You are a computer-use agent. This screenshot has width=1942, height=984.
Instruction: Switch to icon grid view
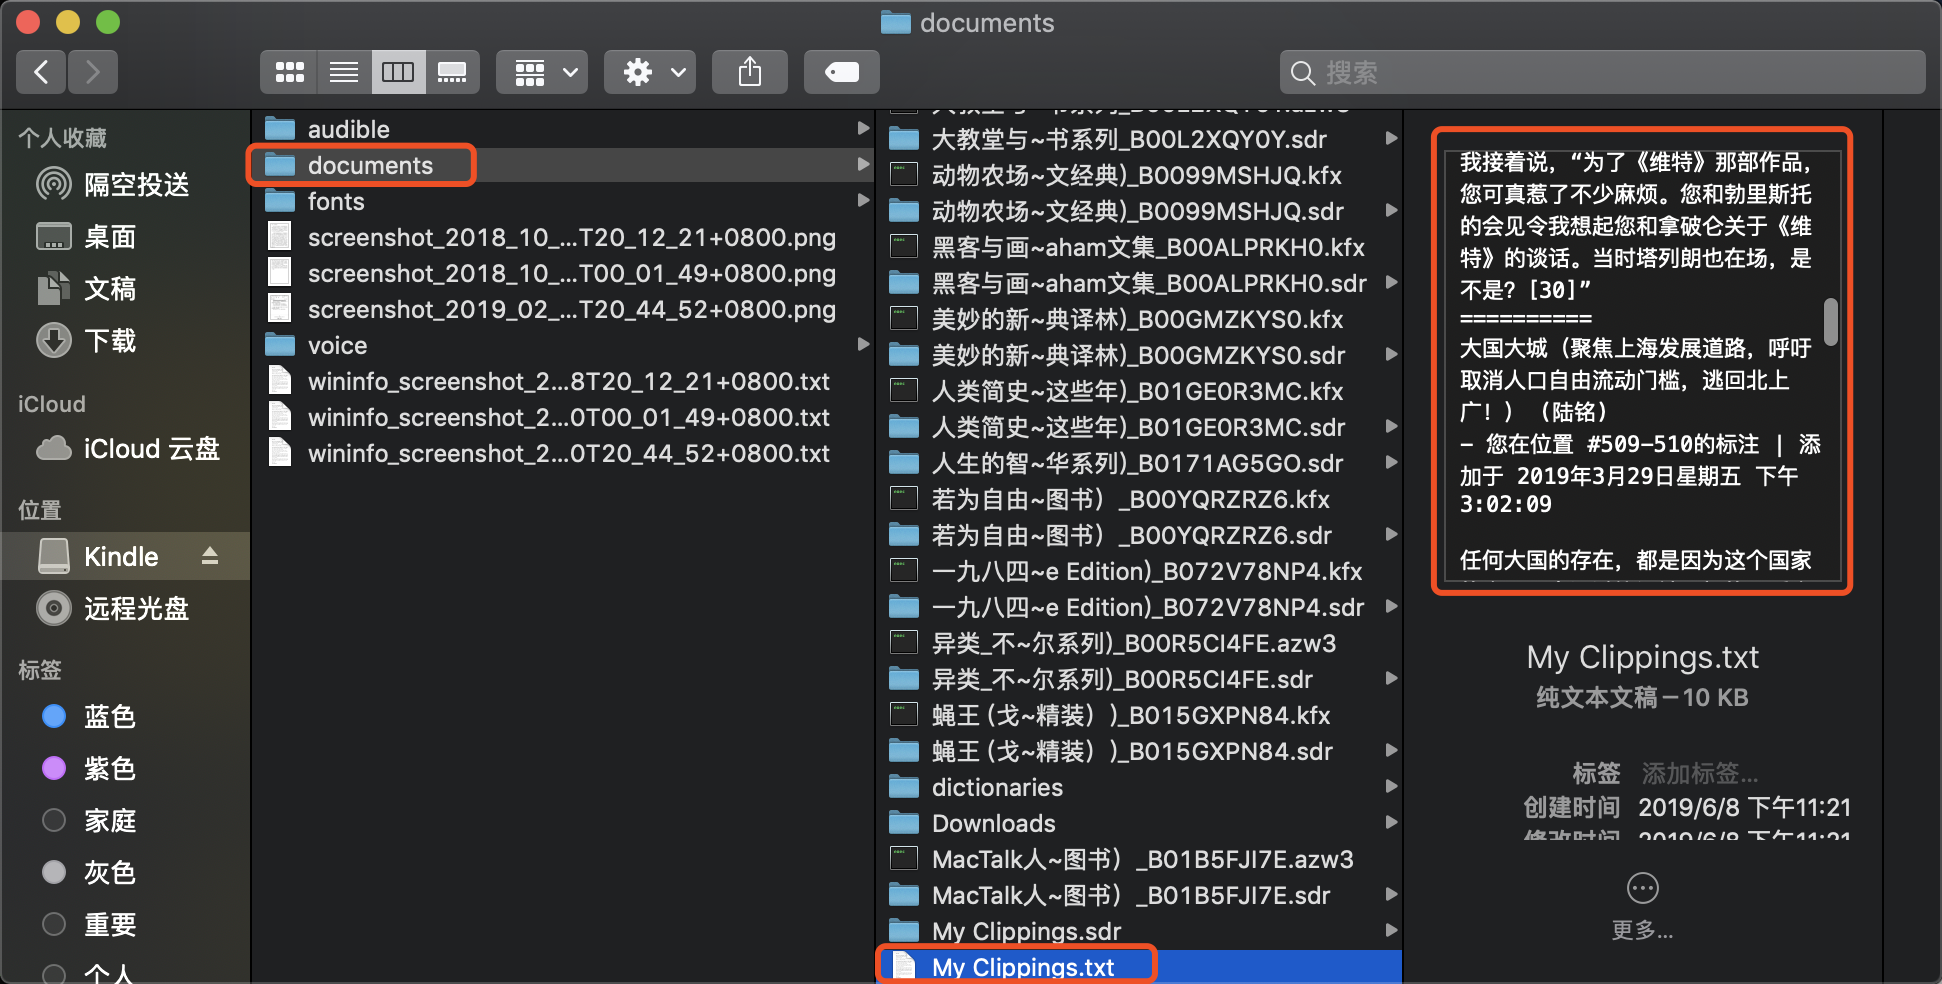pyautogui.click(x=289, y=72)
